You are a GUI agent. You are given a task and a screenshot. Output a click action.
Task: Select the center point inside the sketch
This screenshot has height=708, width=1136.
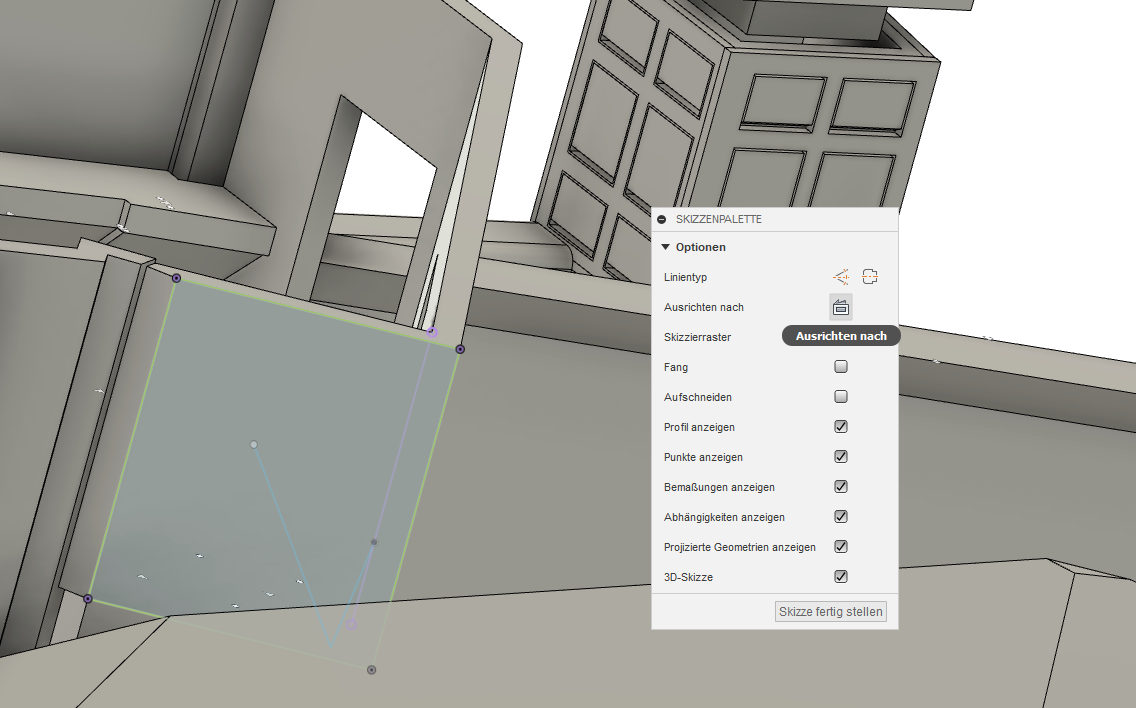(x=253, y=446)
